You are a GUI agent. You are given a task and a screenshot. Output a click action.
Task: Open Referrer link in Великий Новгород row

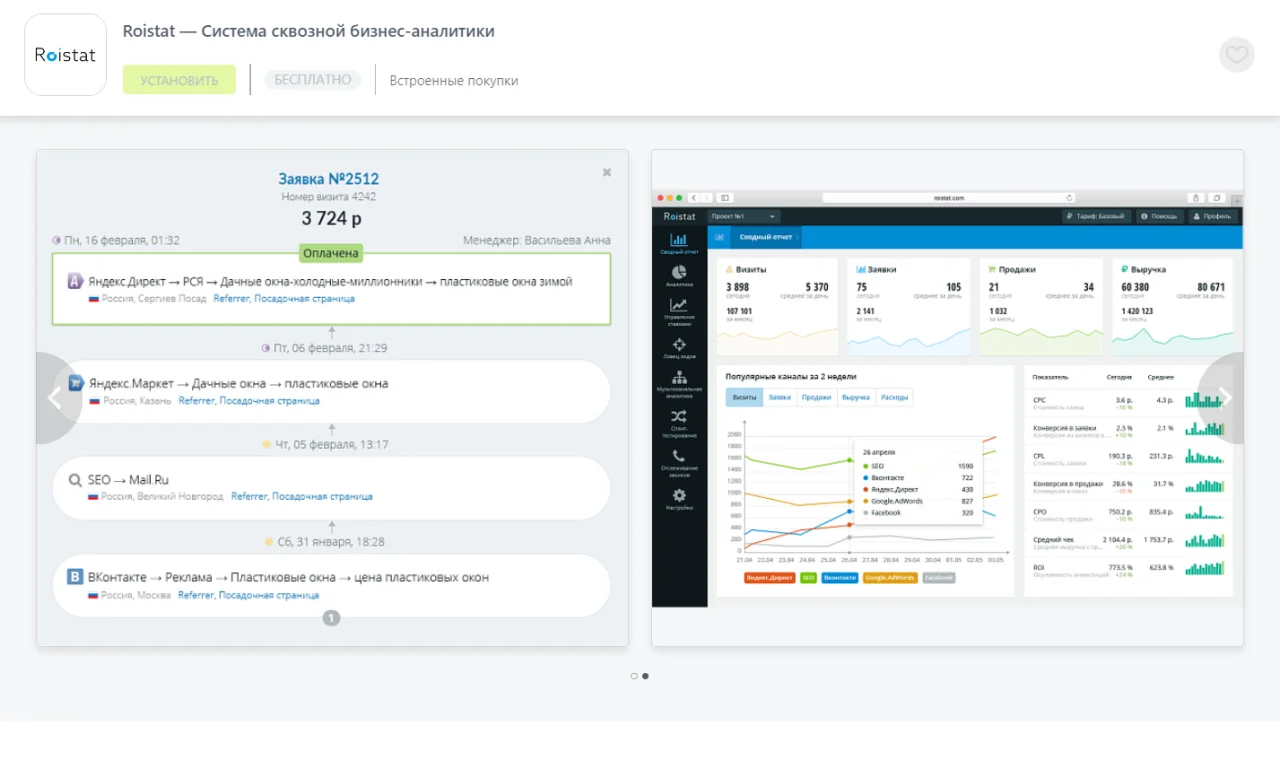249,496
